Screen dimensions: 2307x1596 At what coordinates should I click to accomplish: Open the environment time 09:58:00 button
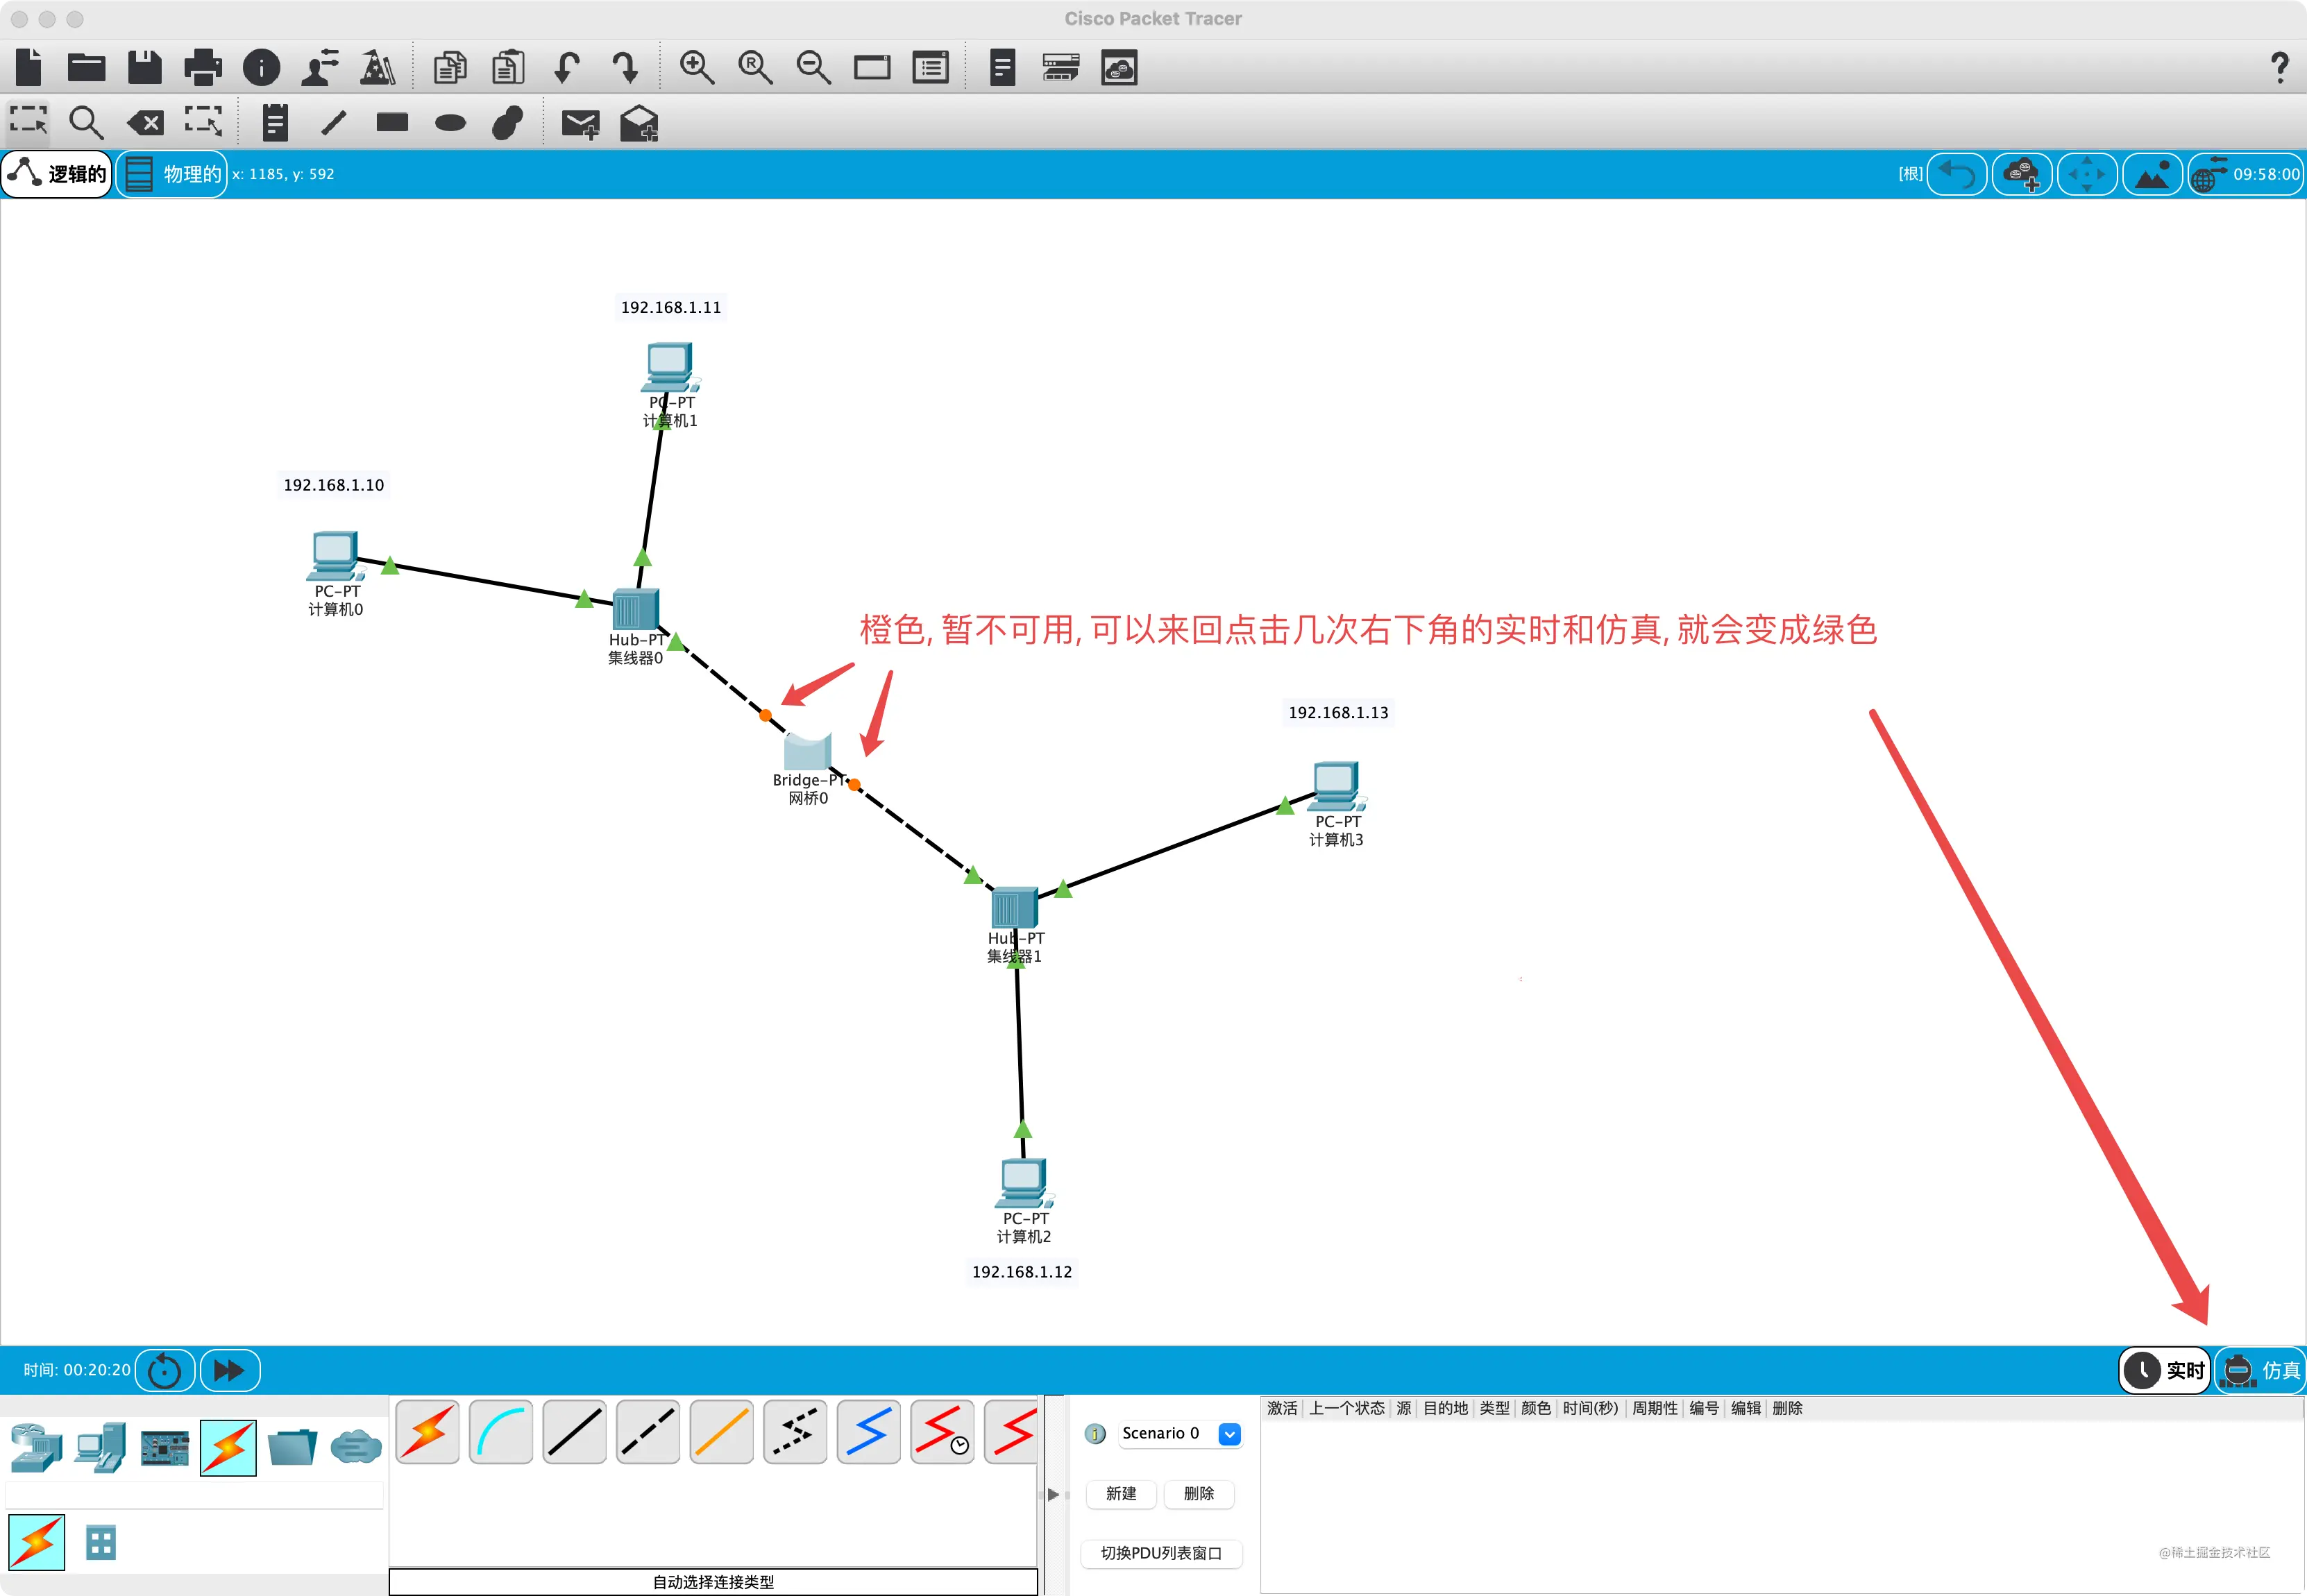click(2246, 174)
